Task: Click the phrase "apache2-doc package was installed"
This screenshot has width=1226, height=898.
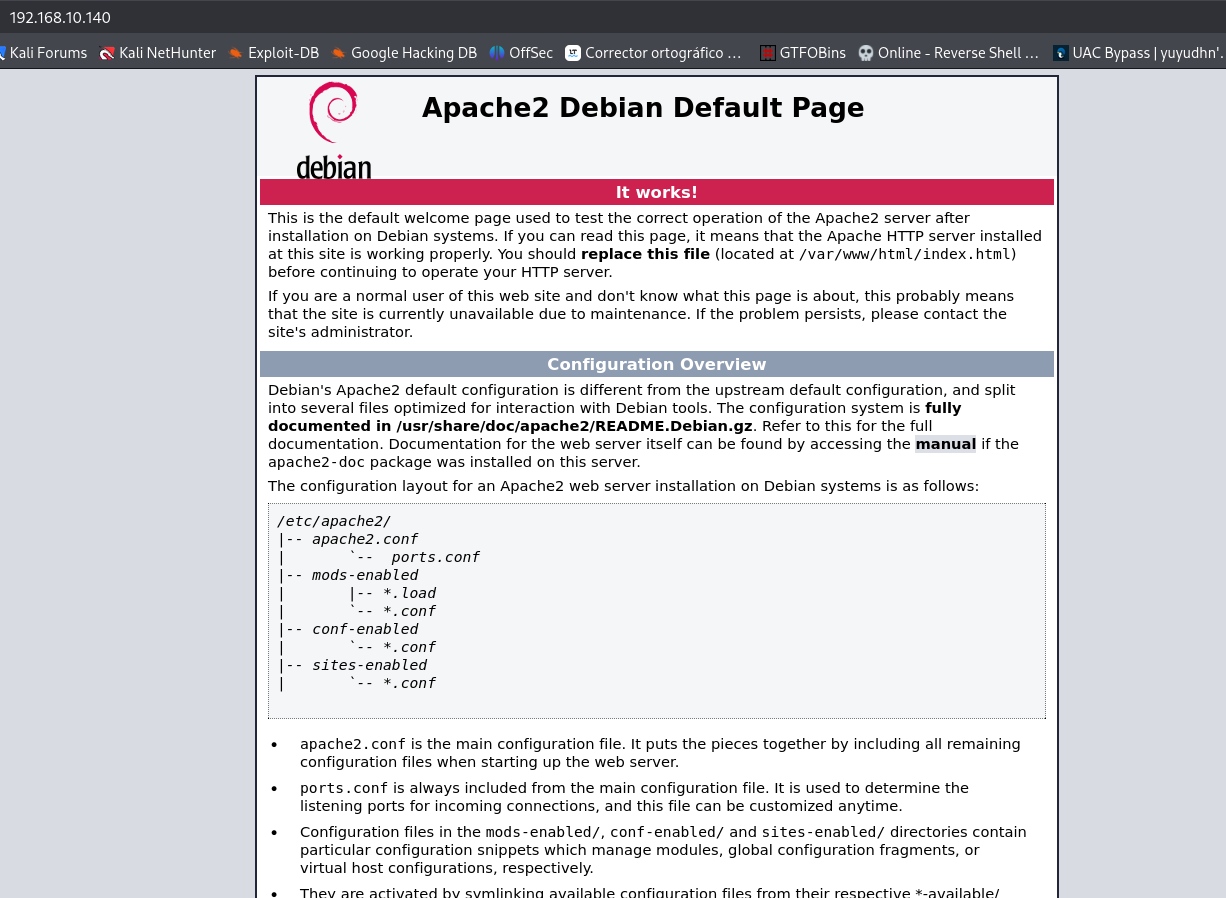Action: pyautogui.click(x=400, y=462)
